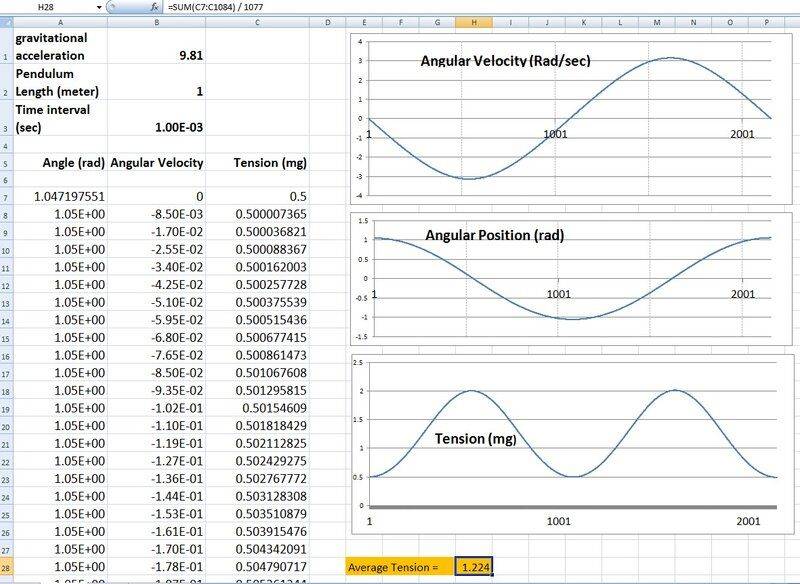Open the Name Box dropdown arrow
The height and width of the screenshot is (584, 800).
(101, 7)
